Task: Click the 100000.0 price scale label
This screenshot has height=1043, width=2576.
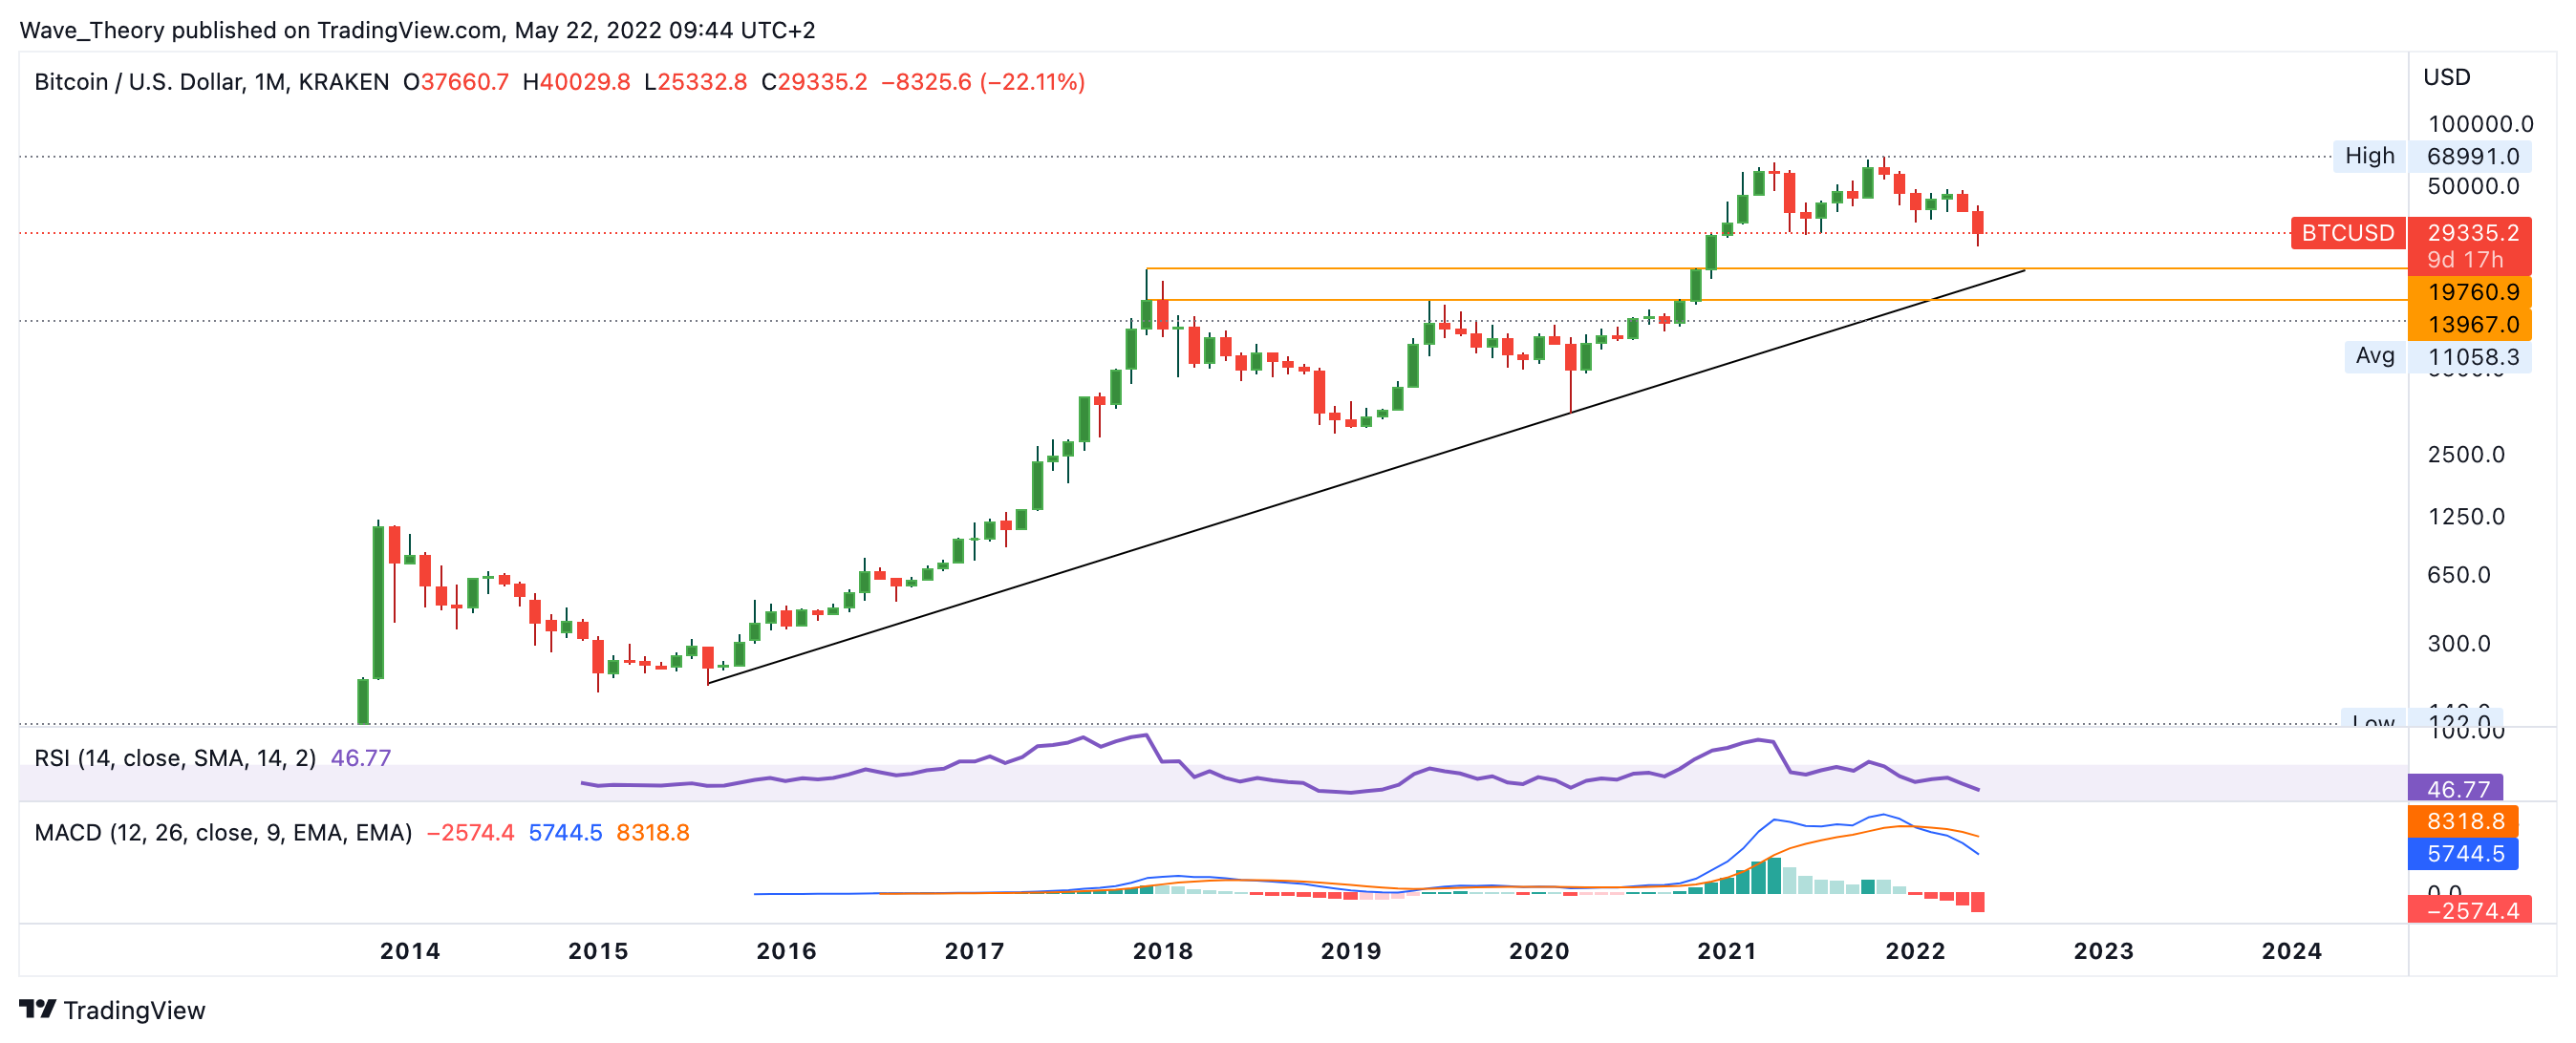Action: click(2480, 124)
